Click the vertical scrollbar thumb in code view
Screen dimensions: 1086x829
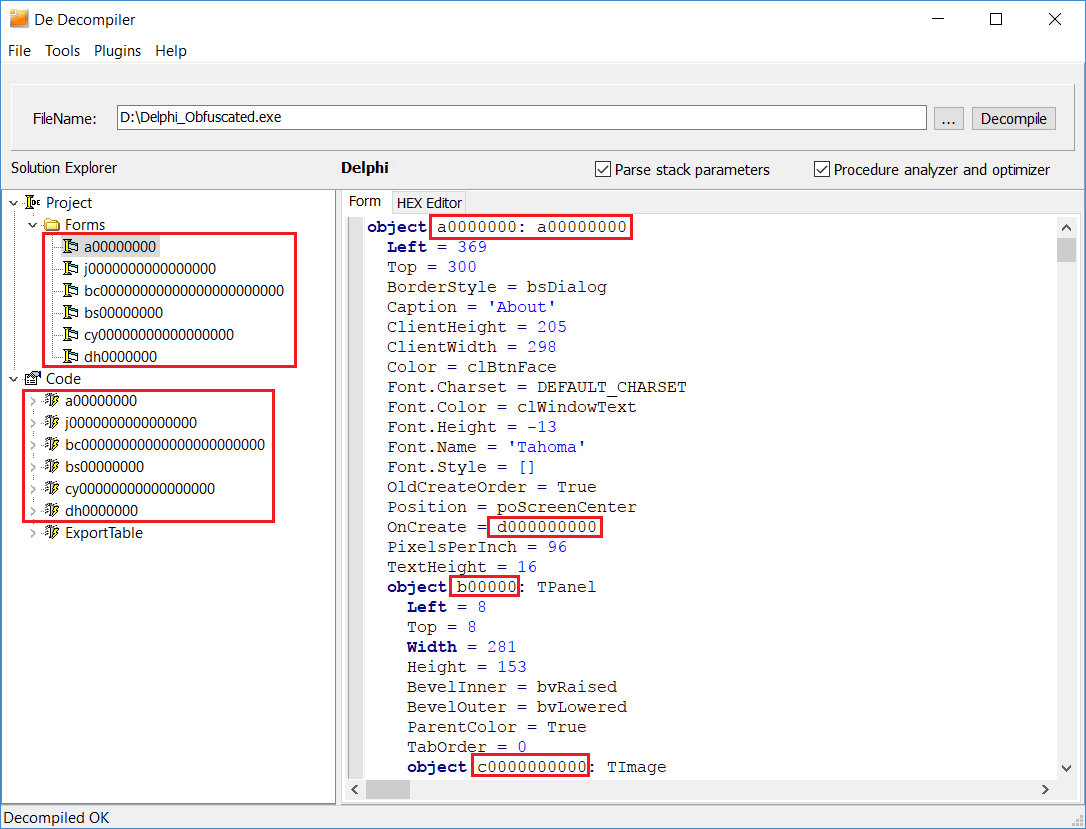1067,250
